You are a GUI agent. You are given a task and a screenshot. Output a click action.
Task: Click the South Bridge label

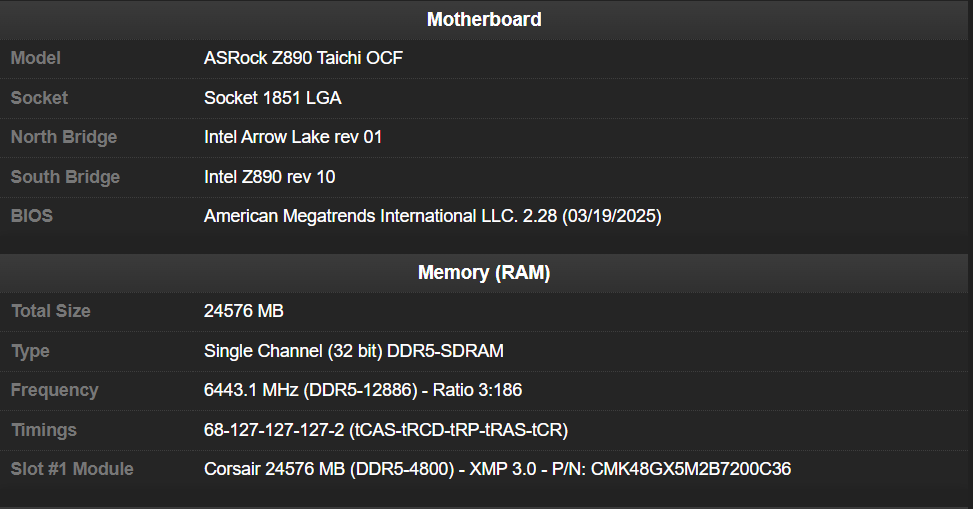tap(65, 177)
